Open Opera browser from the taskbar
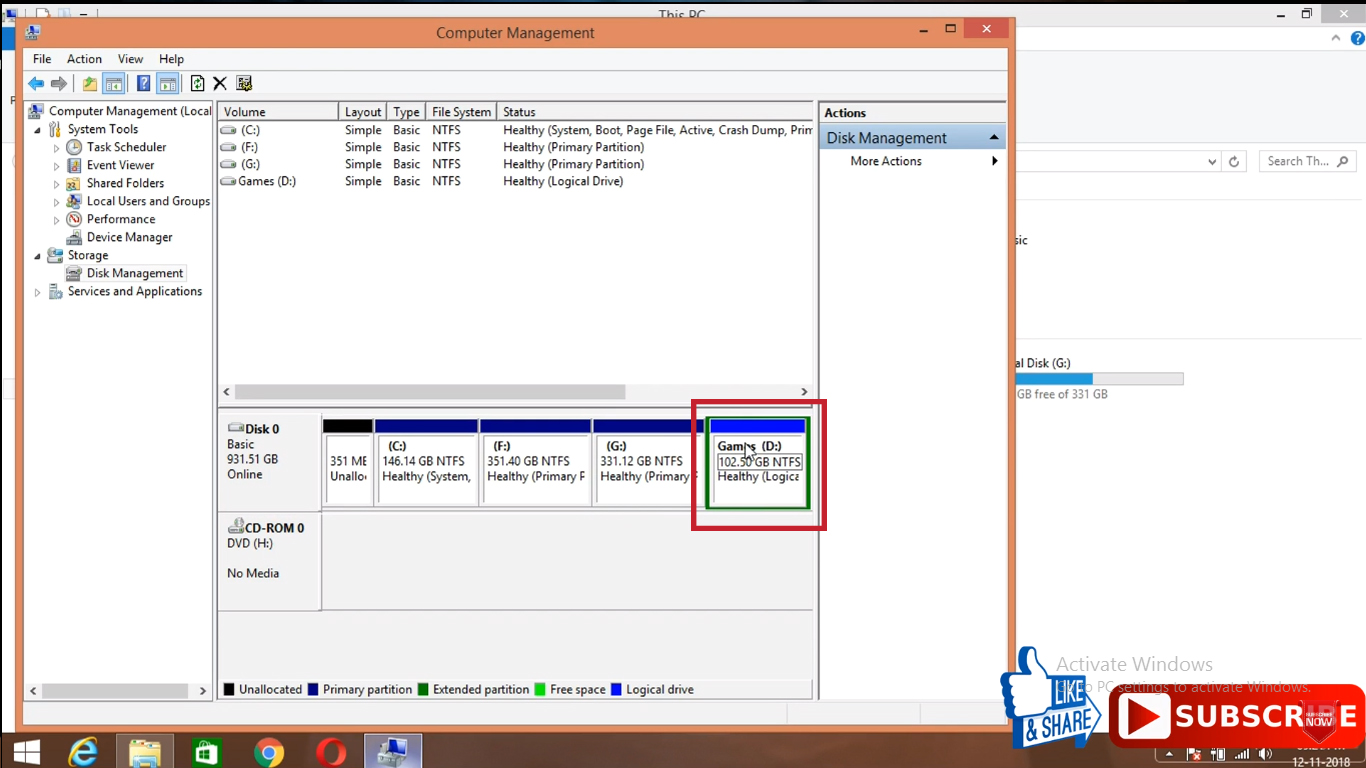The height and width of the screenshot is (768, 1366). coord(331,752)
